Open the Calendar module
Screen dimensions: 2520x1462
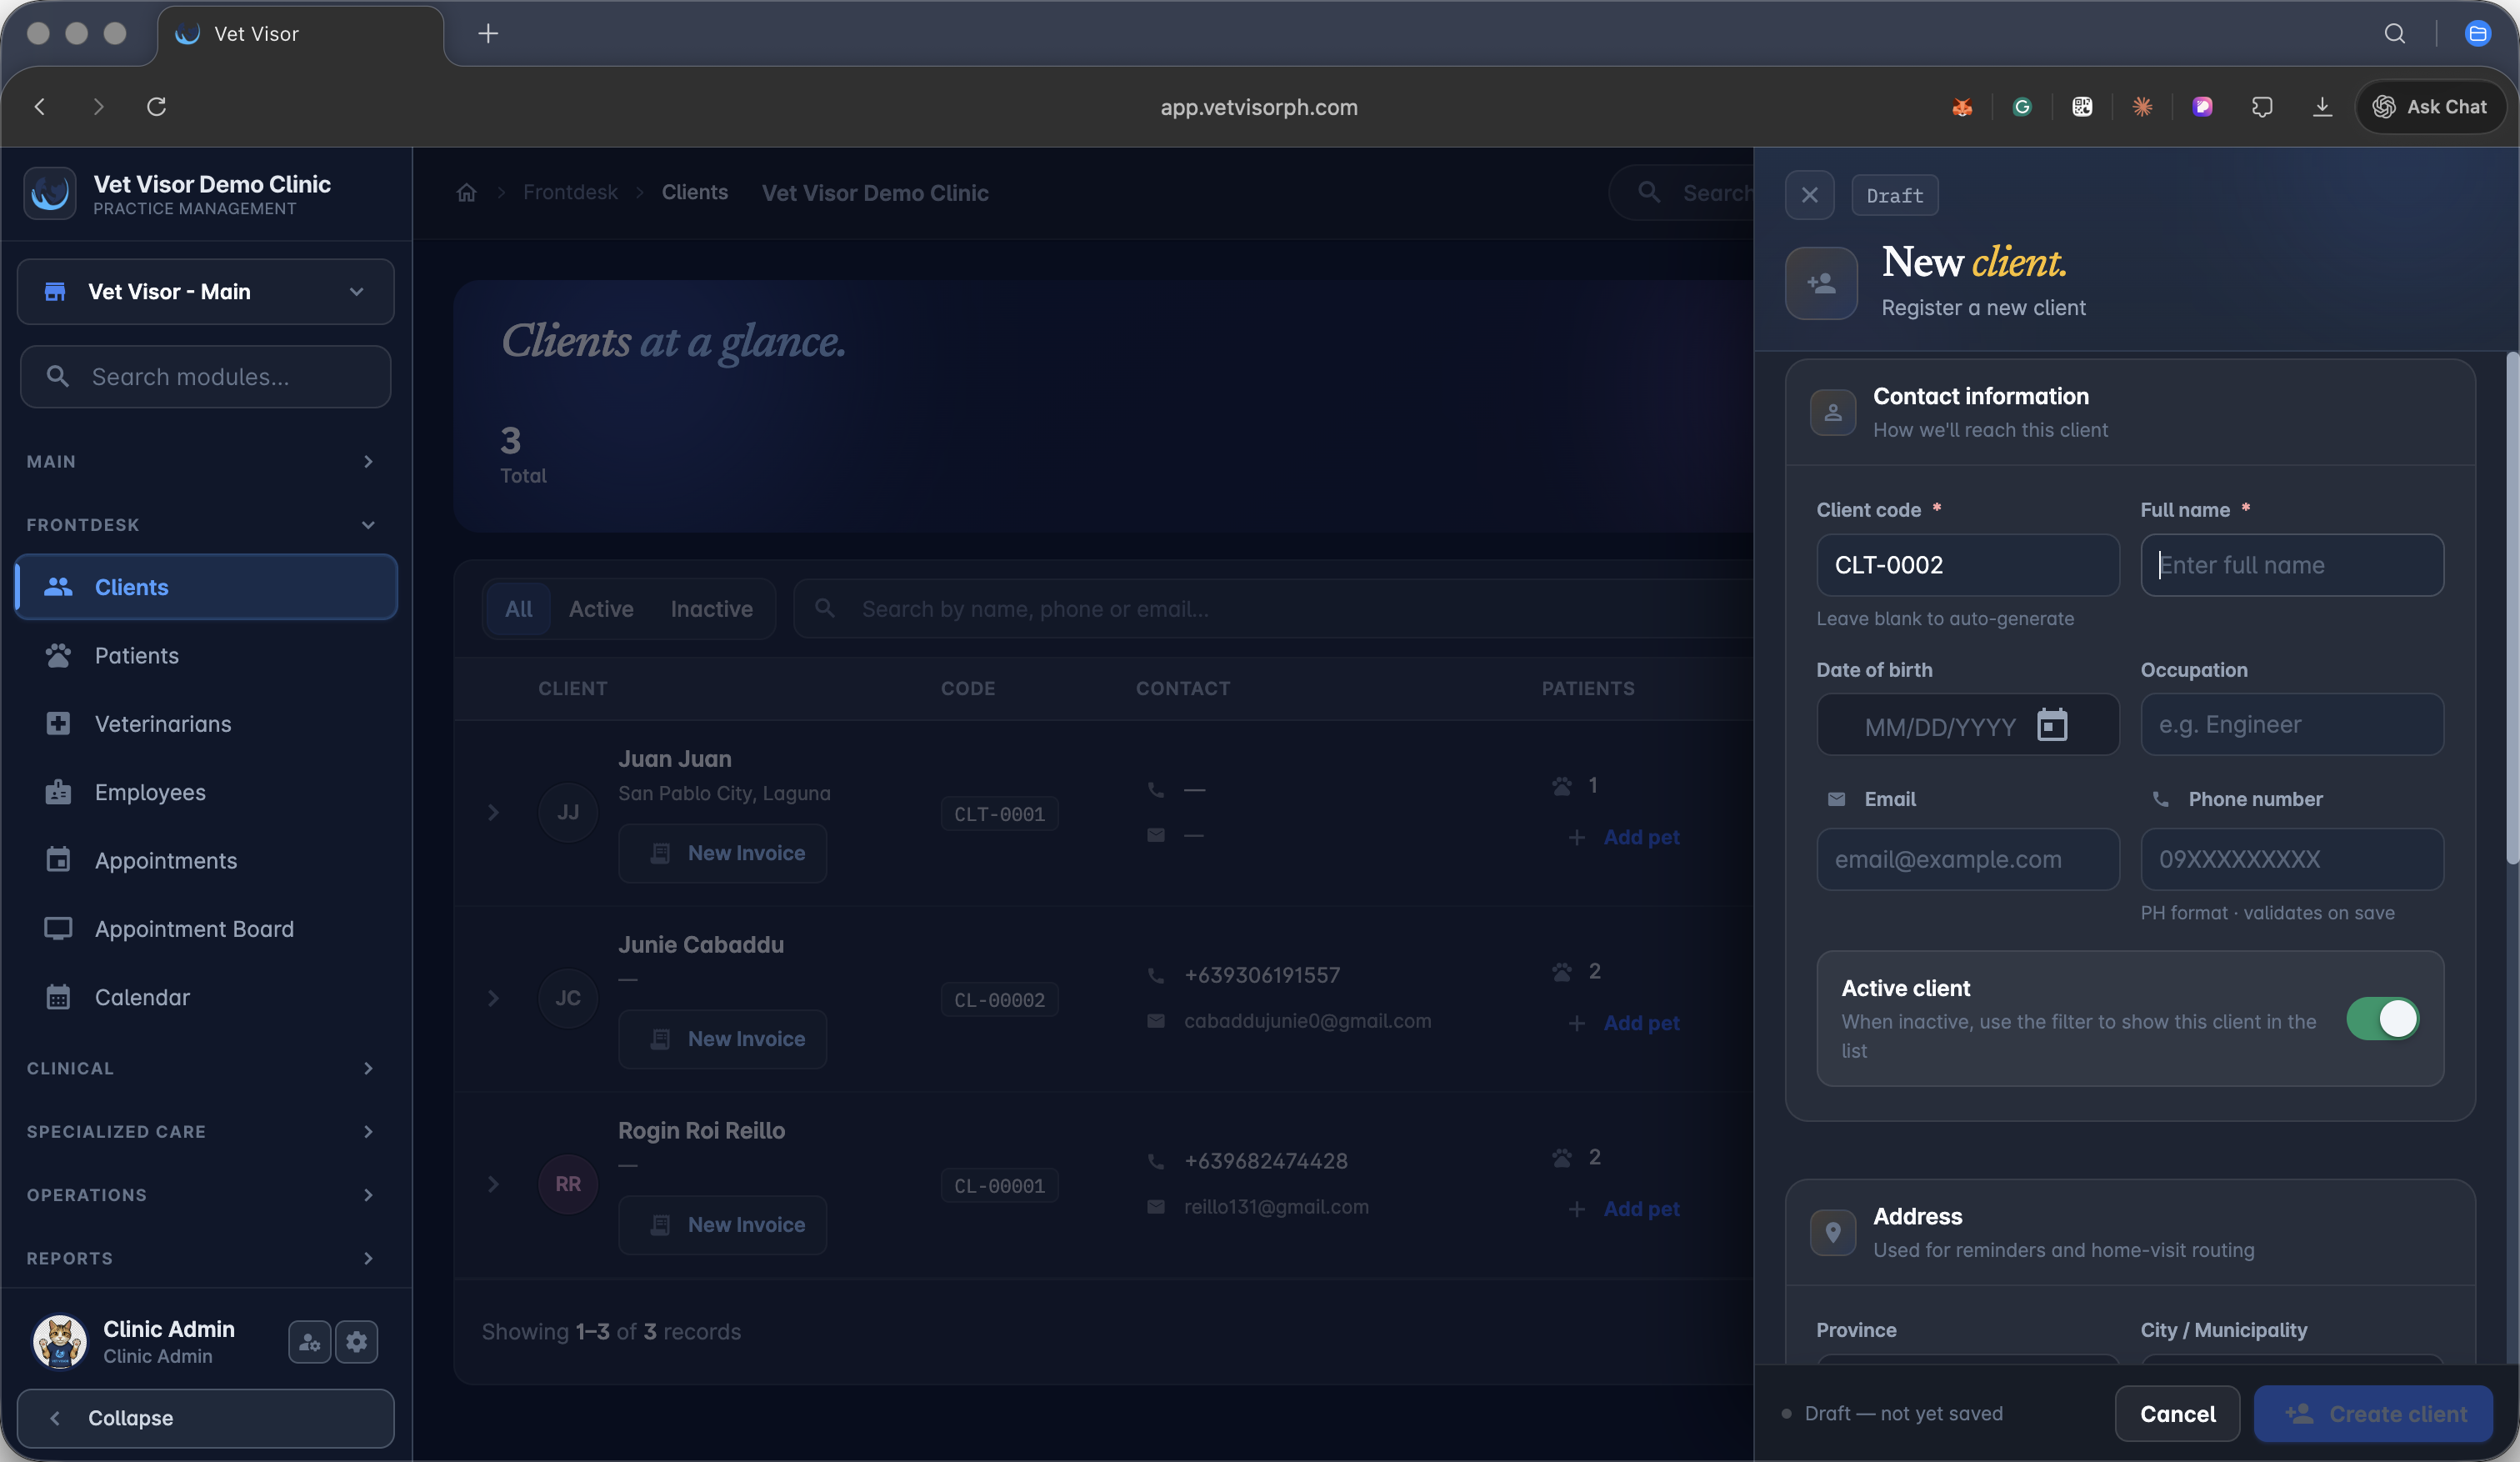click(206, 997)
